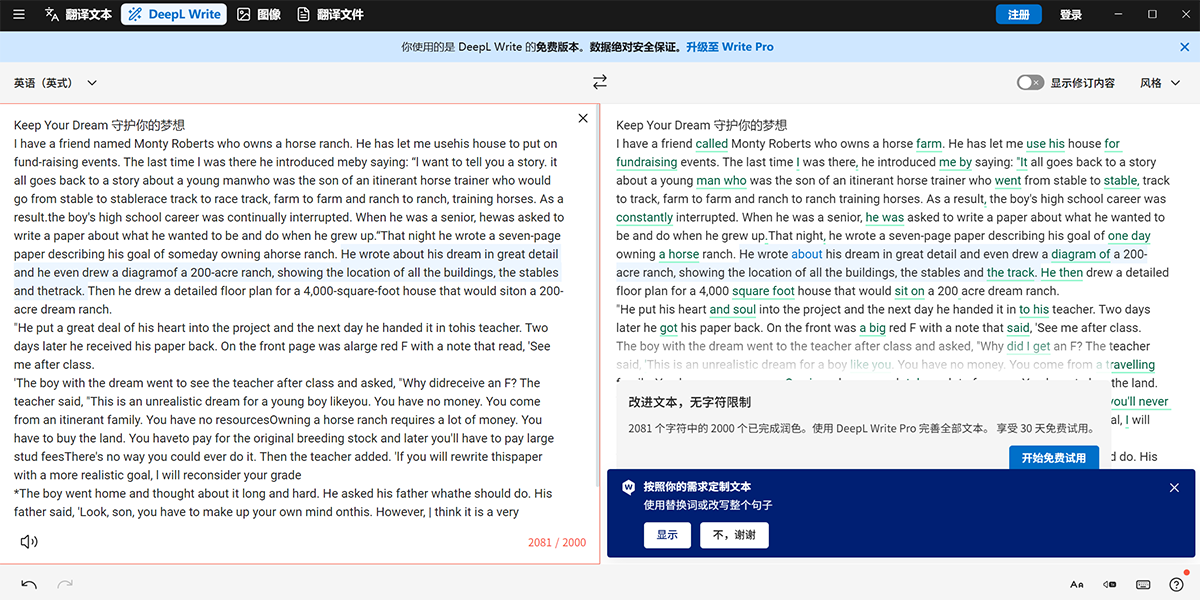The height and width of the screenshot is (600, 1200).
Task: Follow the 升级至 Write Pro link
Action: [729, 47]
